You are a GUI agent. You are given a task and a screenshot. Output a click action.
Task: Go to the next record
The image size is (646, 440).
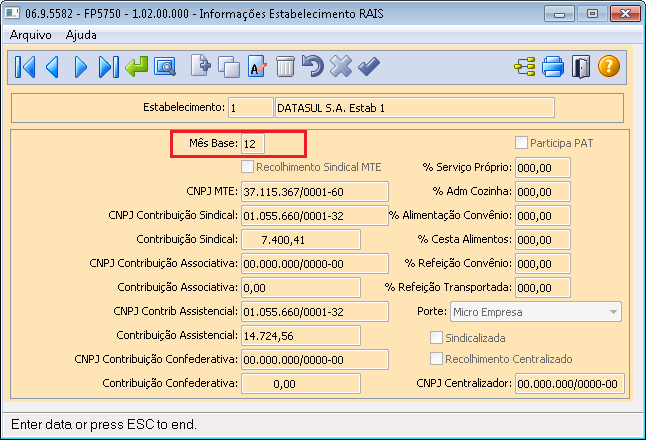coord(81,67)
